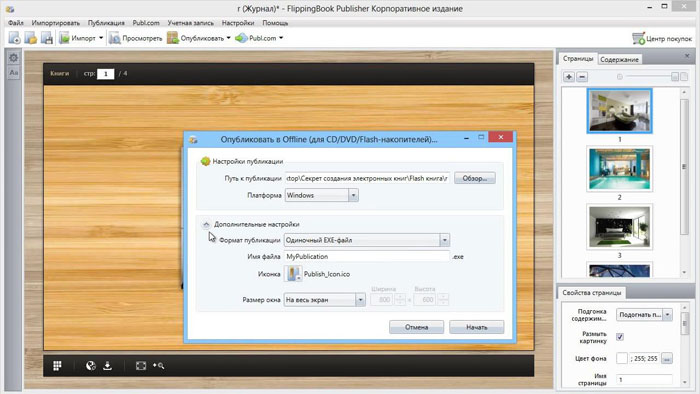Select page 1 thumbnail

(619, 111)
